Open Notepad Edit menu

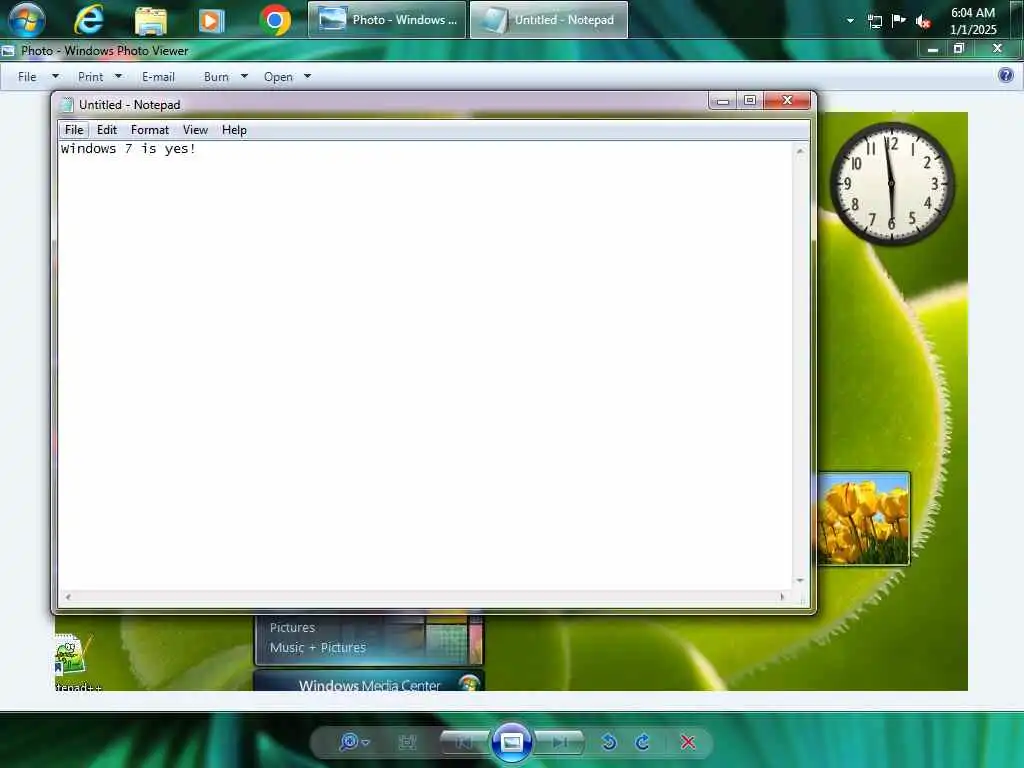click(106, 130)
